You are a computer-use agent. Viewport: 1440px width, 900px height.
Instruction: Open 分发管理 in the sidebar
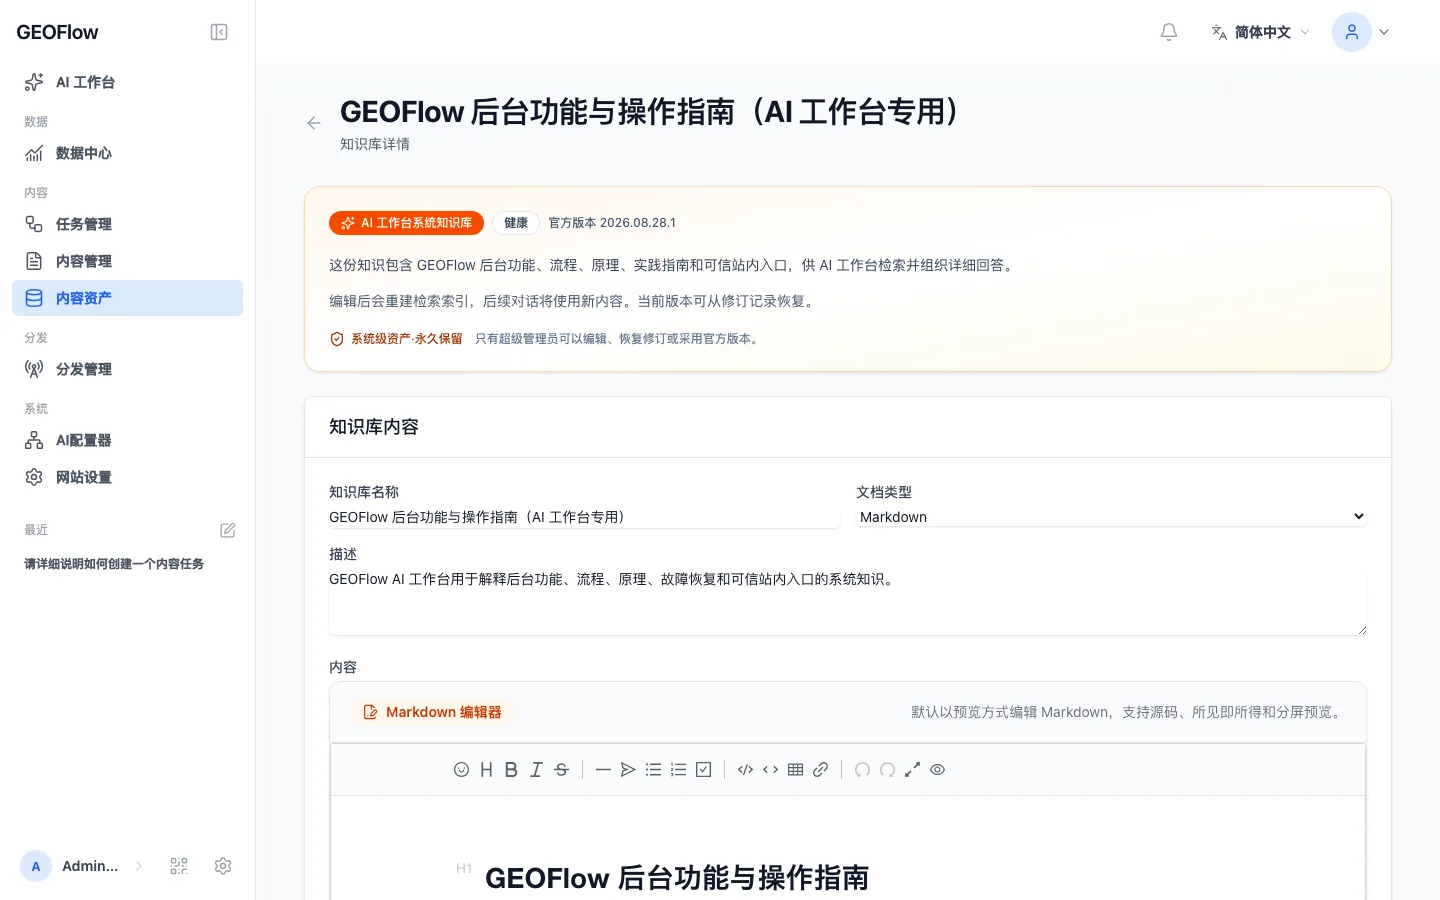coord(127,369)
